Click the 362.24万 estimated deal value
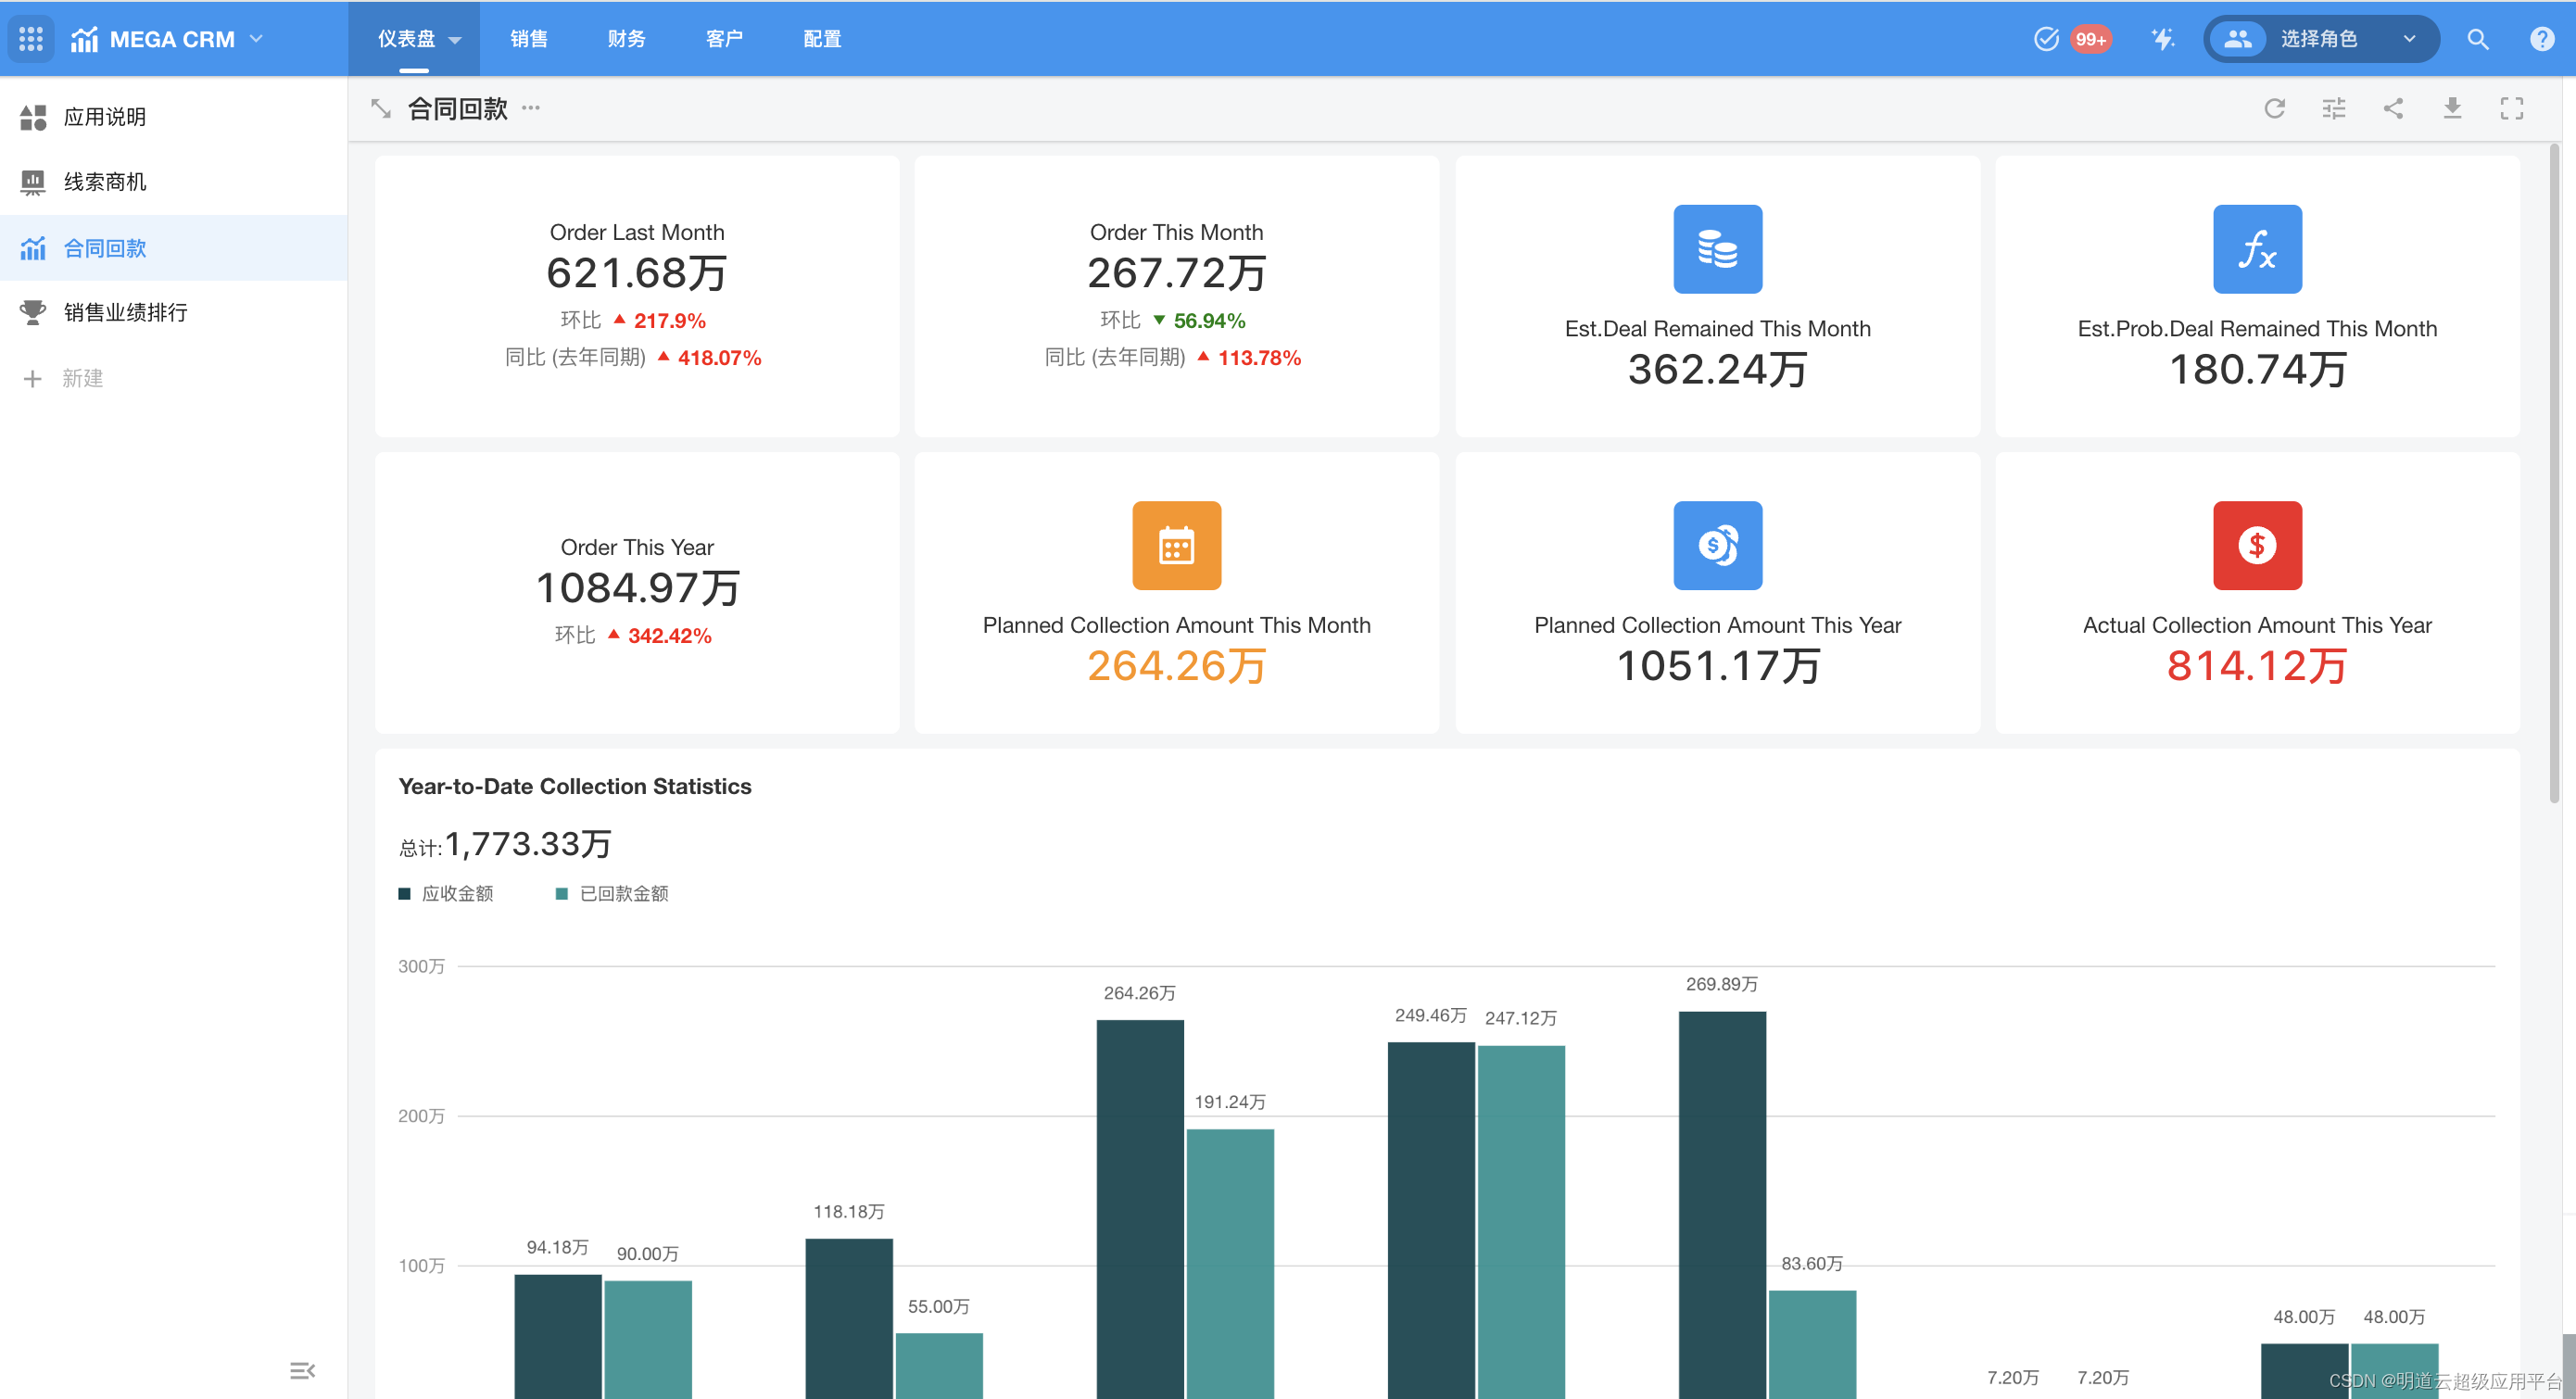 [x=1717, y=370]
